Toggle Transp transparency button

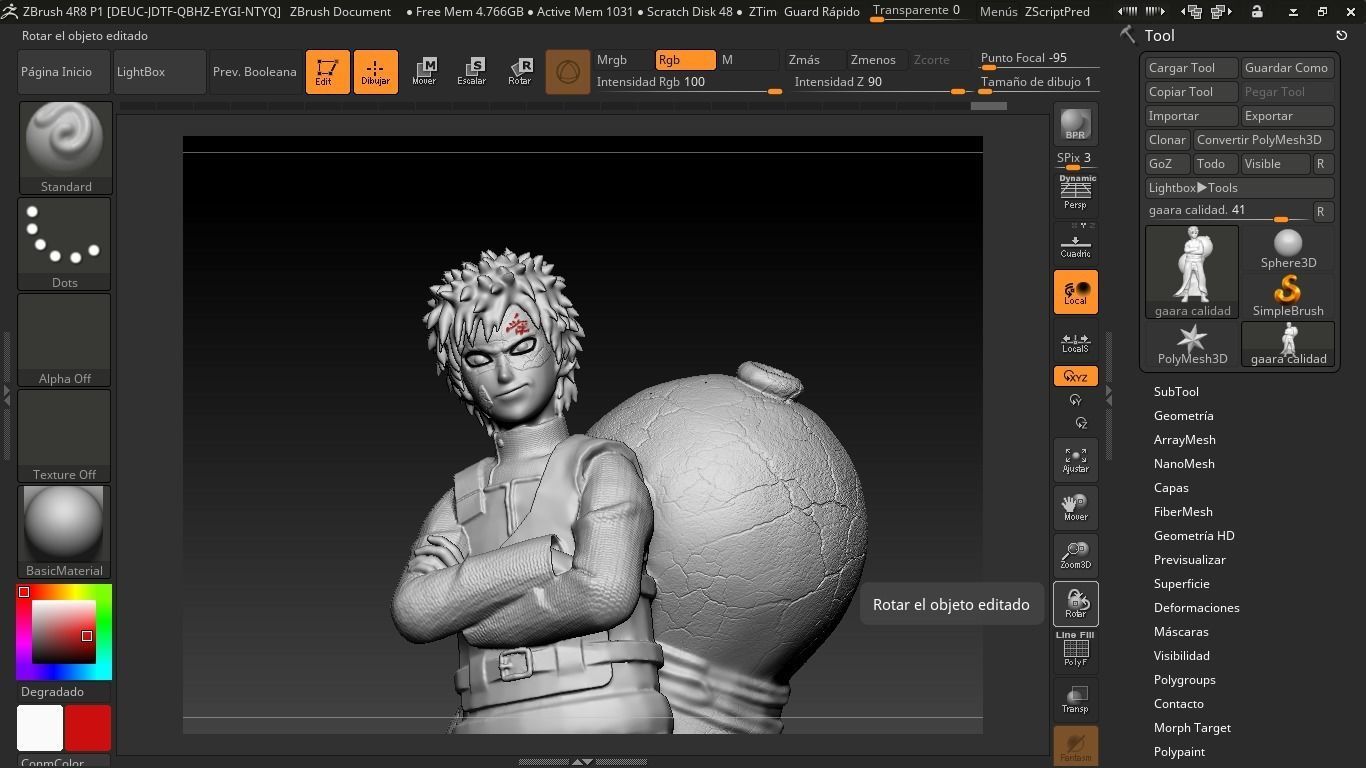1075,699
